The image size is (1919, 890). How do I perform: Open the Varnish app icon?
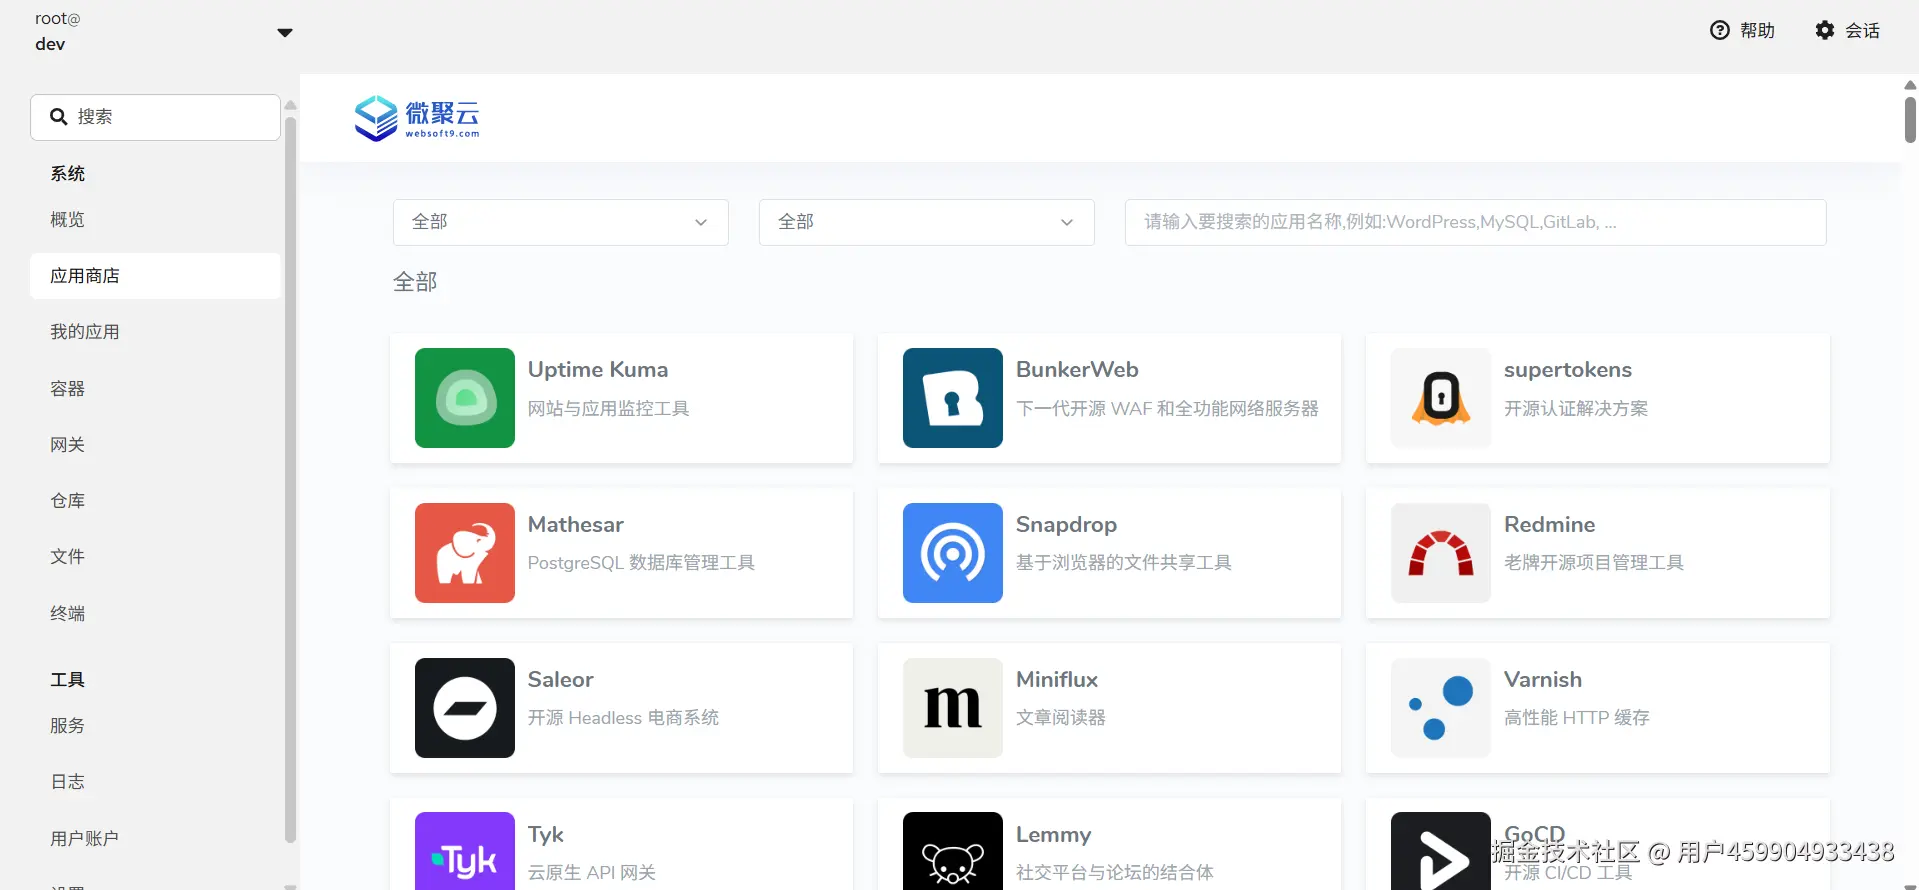[x=1441, y=708]
